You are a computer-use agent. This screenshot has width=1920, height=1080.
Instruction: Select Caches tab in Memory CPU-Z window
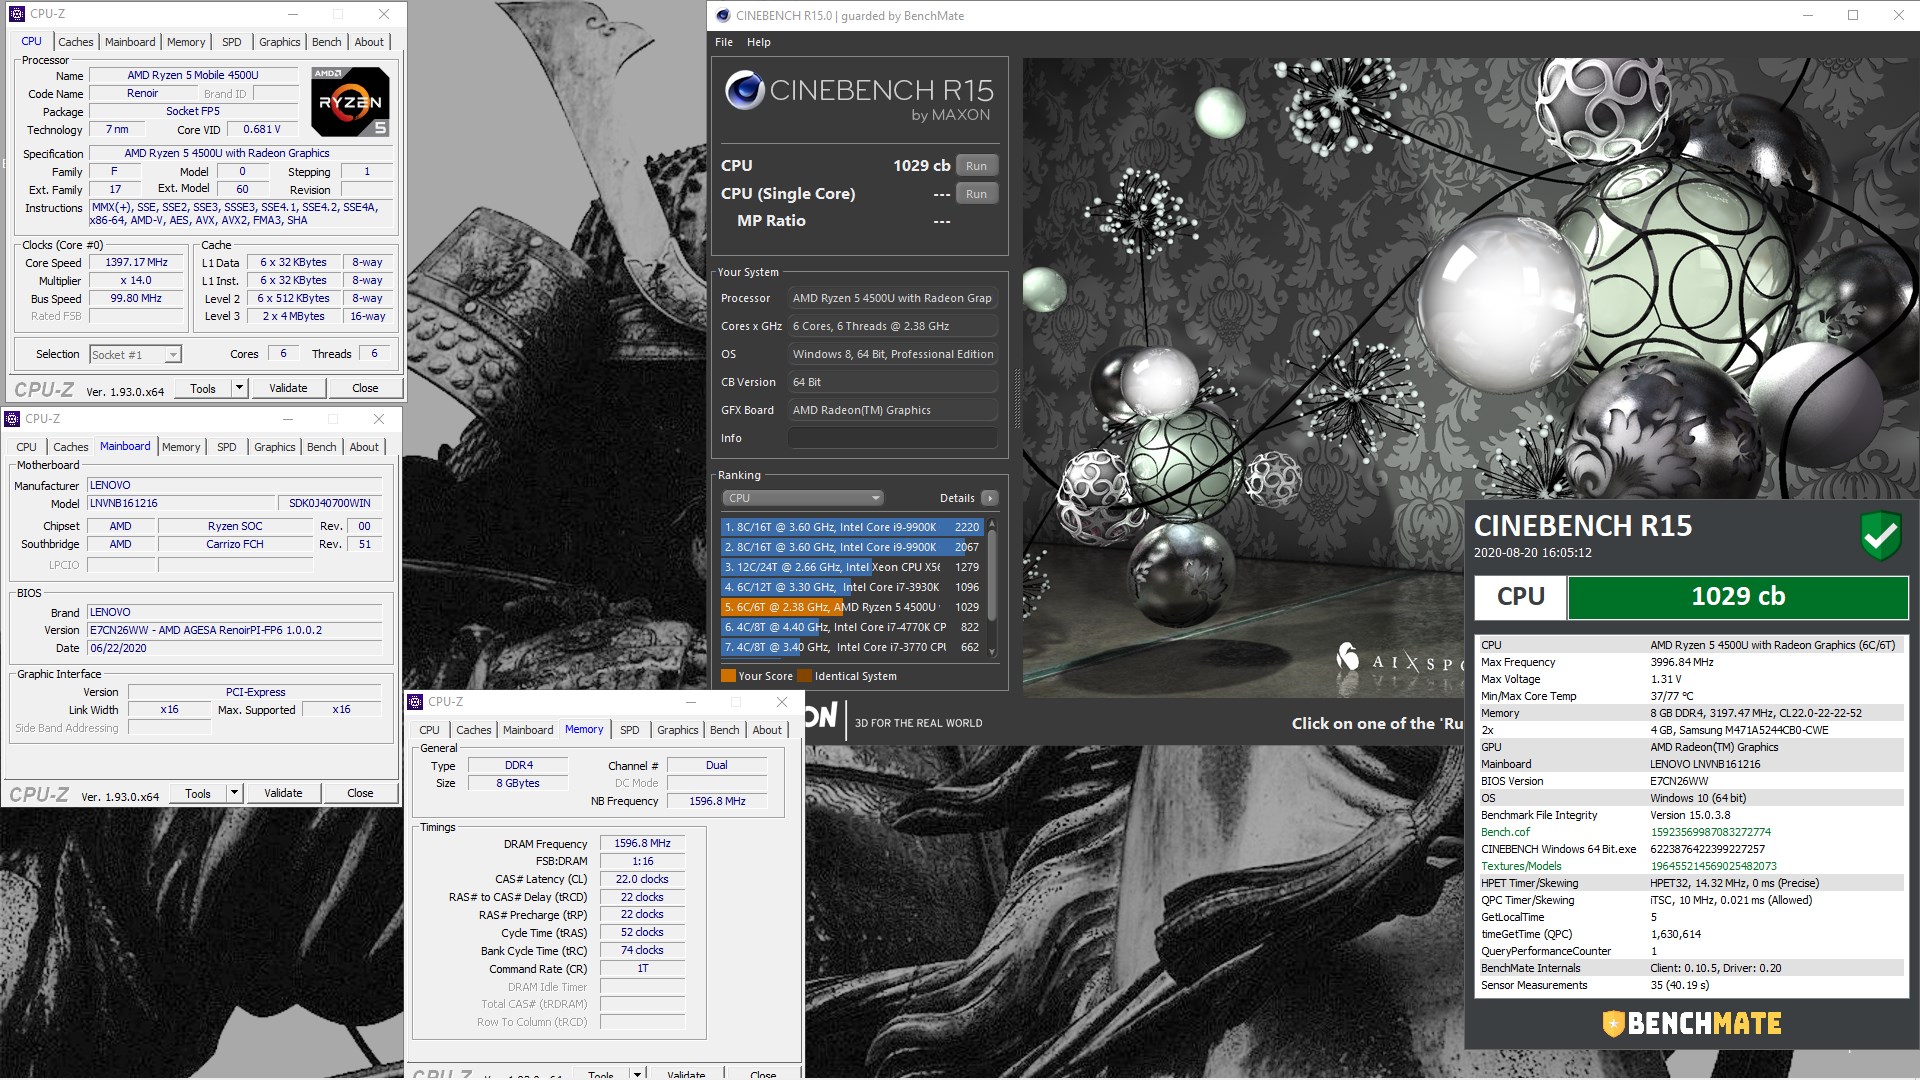pos(474,730)
